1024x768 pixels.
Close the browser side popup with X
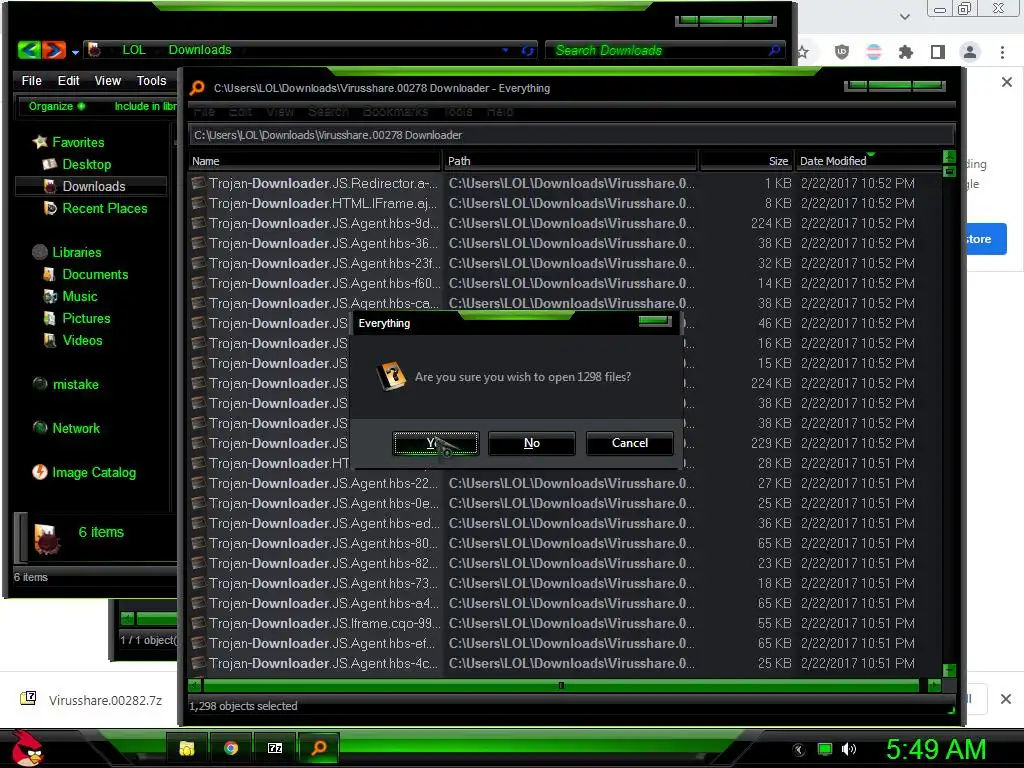click(x=1006, y=82)
